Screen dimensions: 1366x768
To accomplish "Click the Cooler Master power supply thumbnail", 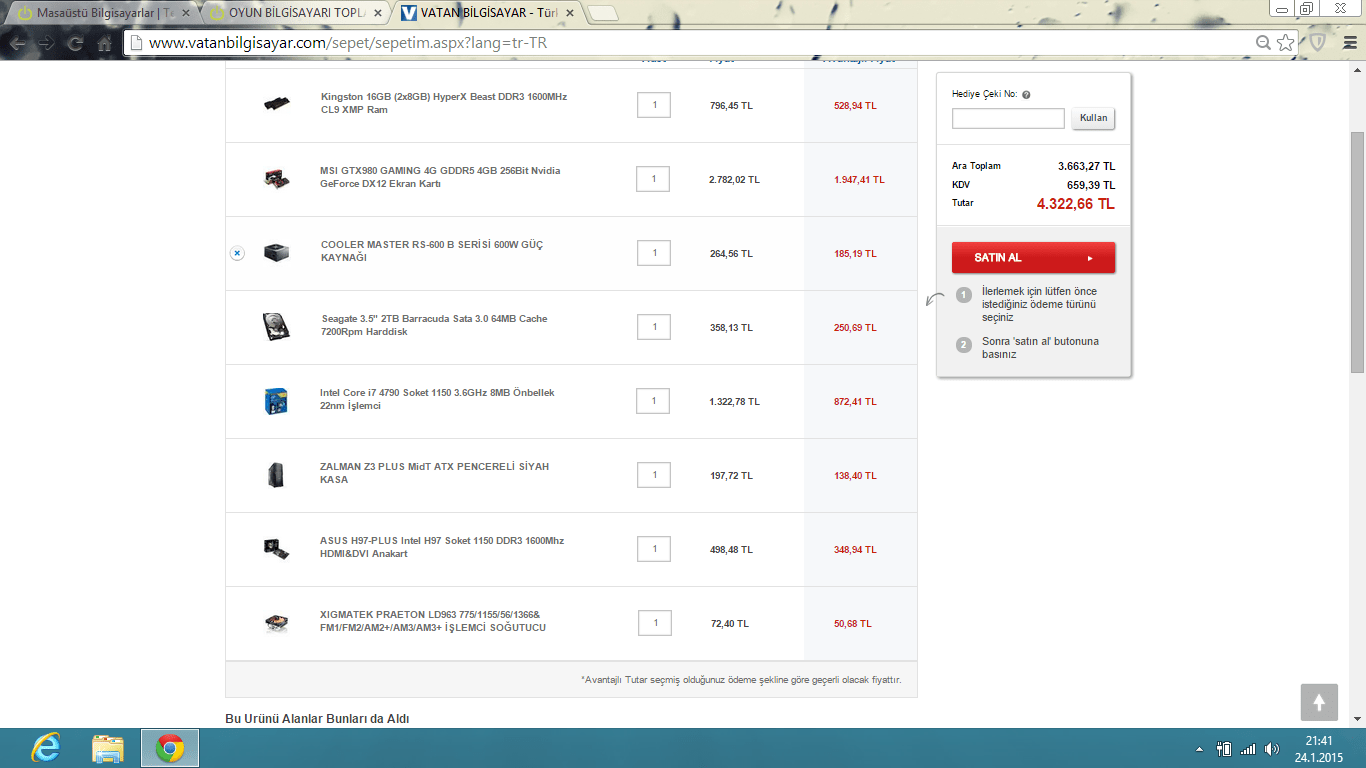I will [x=277, y=252].
